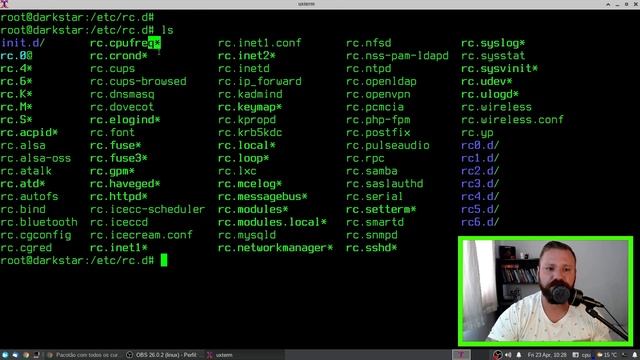640x360 pixels.
Task: Click the rc.keymap* entry
Action: coord(250,107)
